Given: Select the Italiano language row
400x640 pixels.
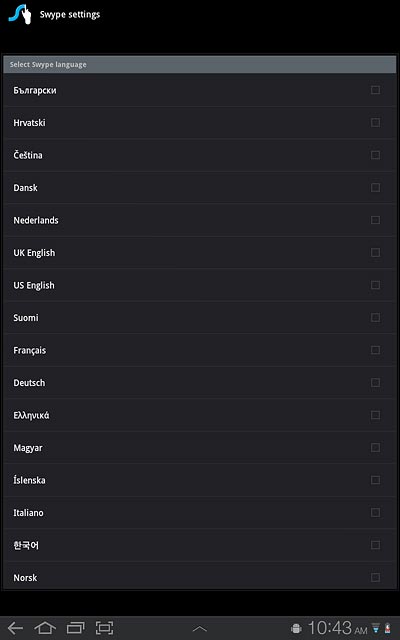Looking at the screenshot, I should 200,513.
